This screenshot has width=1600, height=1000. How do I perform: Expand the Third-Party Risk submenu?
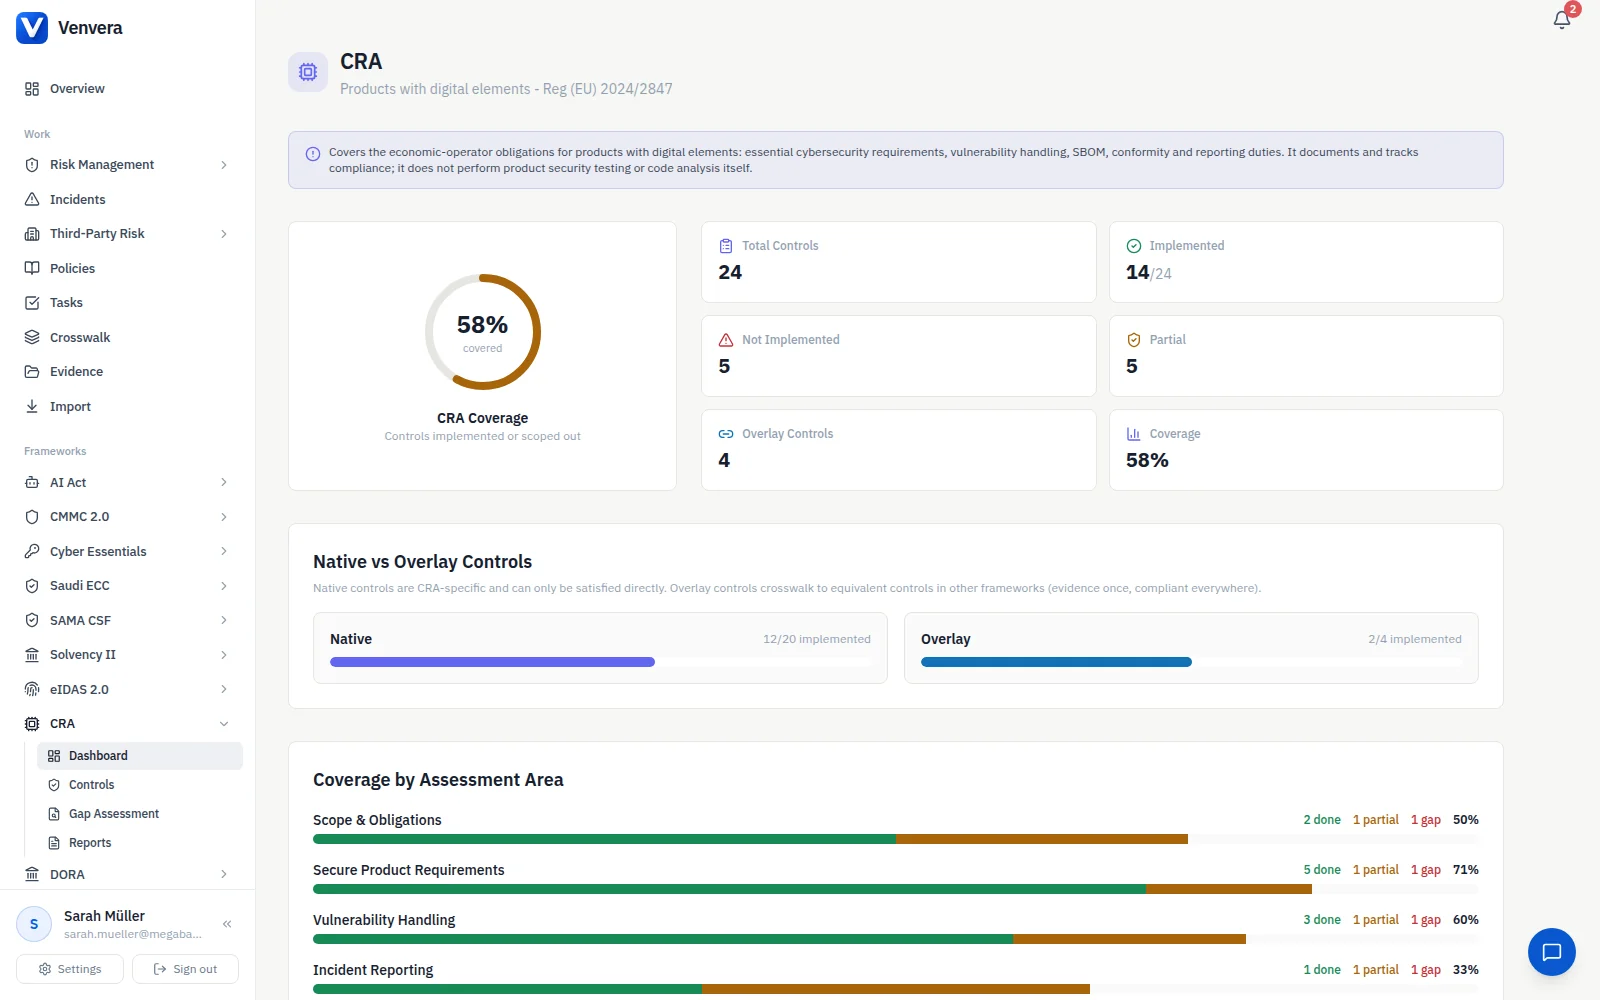pos(224,234)
